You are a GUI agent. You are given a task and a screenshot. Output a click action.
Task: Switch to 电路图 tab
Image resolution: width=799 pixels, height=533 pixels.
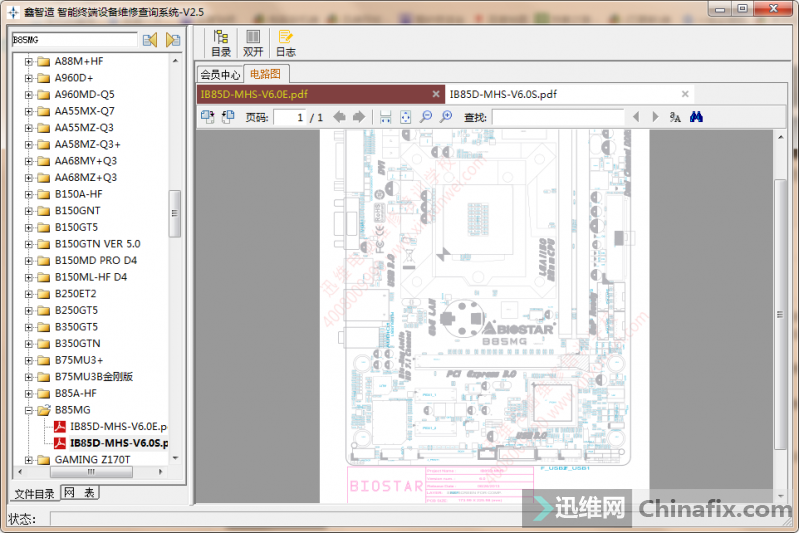pyautogui.click(x=265, y=74)
